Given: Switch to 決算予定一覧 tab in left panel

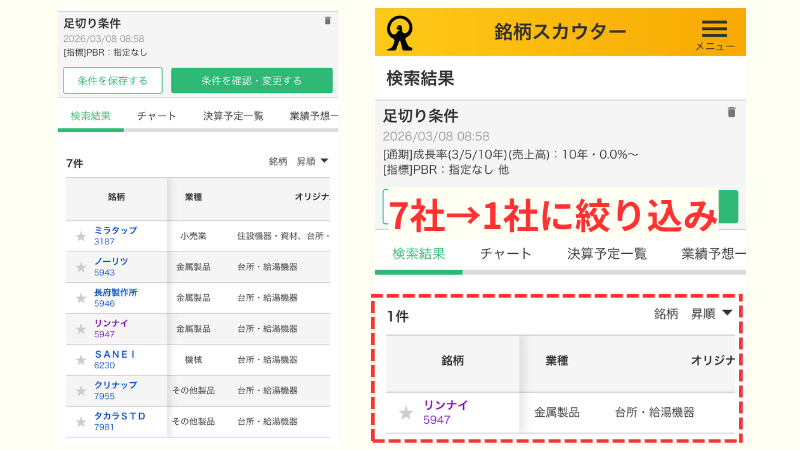Looking at the screenshot, I should 233,116.
